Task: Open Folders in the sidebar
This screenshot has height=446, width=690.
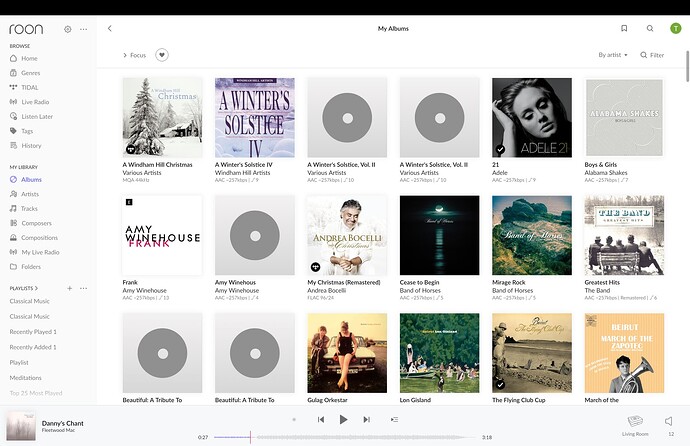Action: [26, 267]
